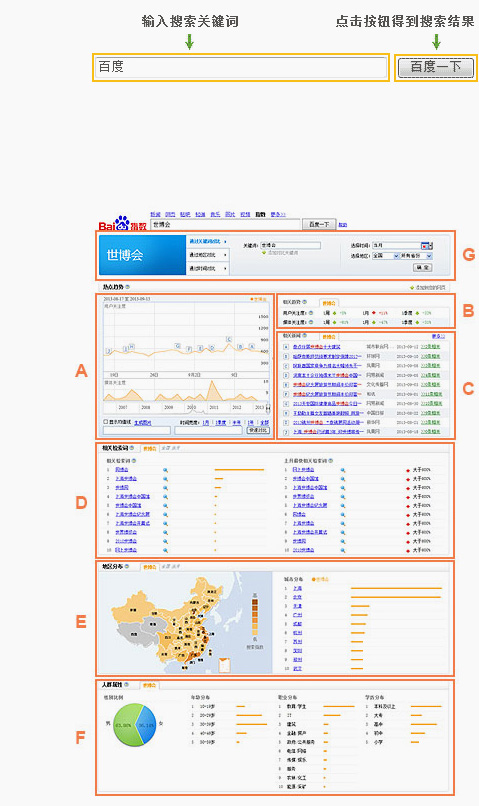Open the 音乐 navigation link
The image size is (479, 806).
click(x=215, y=214)
